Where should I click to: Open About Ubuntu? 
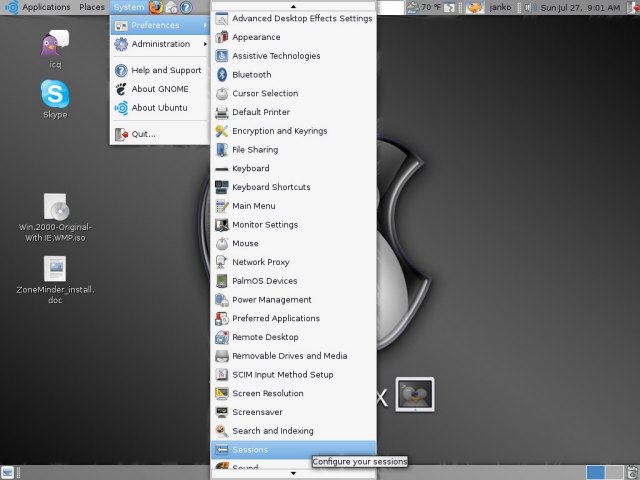160,108
